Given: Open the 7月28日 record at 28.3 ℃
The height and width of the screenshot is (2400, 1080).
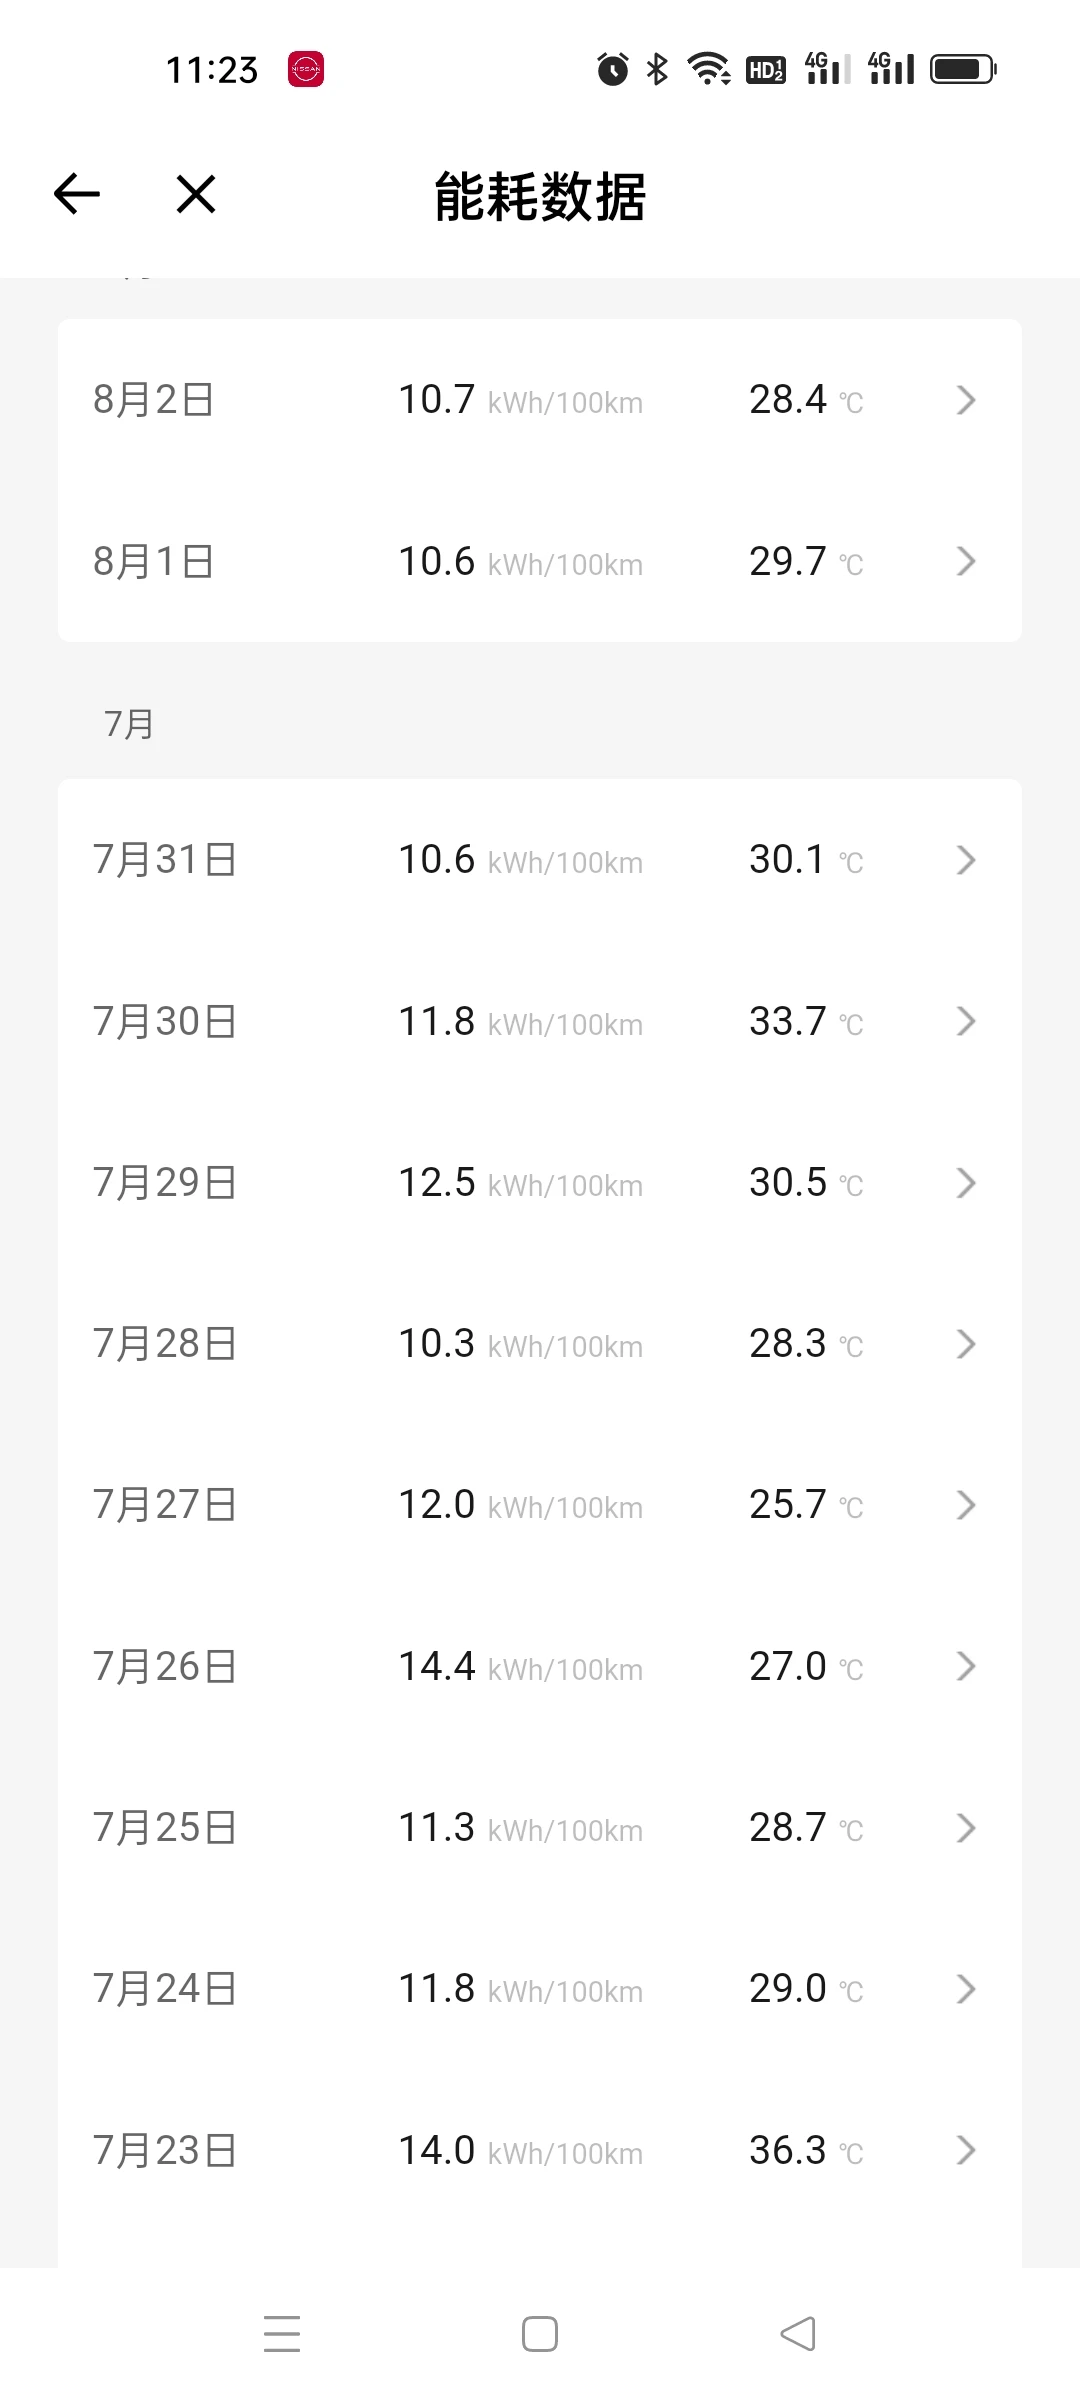Looking at the screenshot, I should point(540,1343).
